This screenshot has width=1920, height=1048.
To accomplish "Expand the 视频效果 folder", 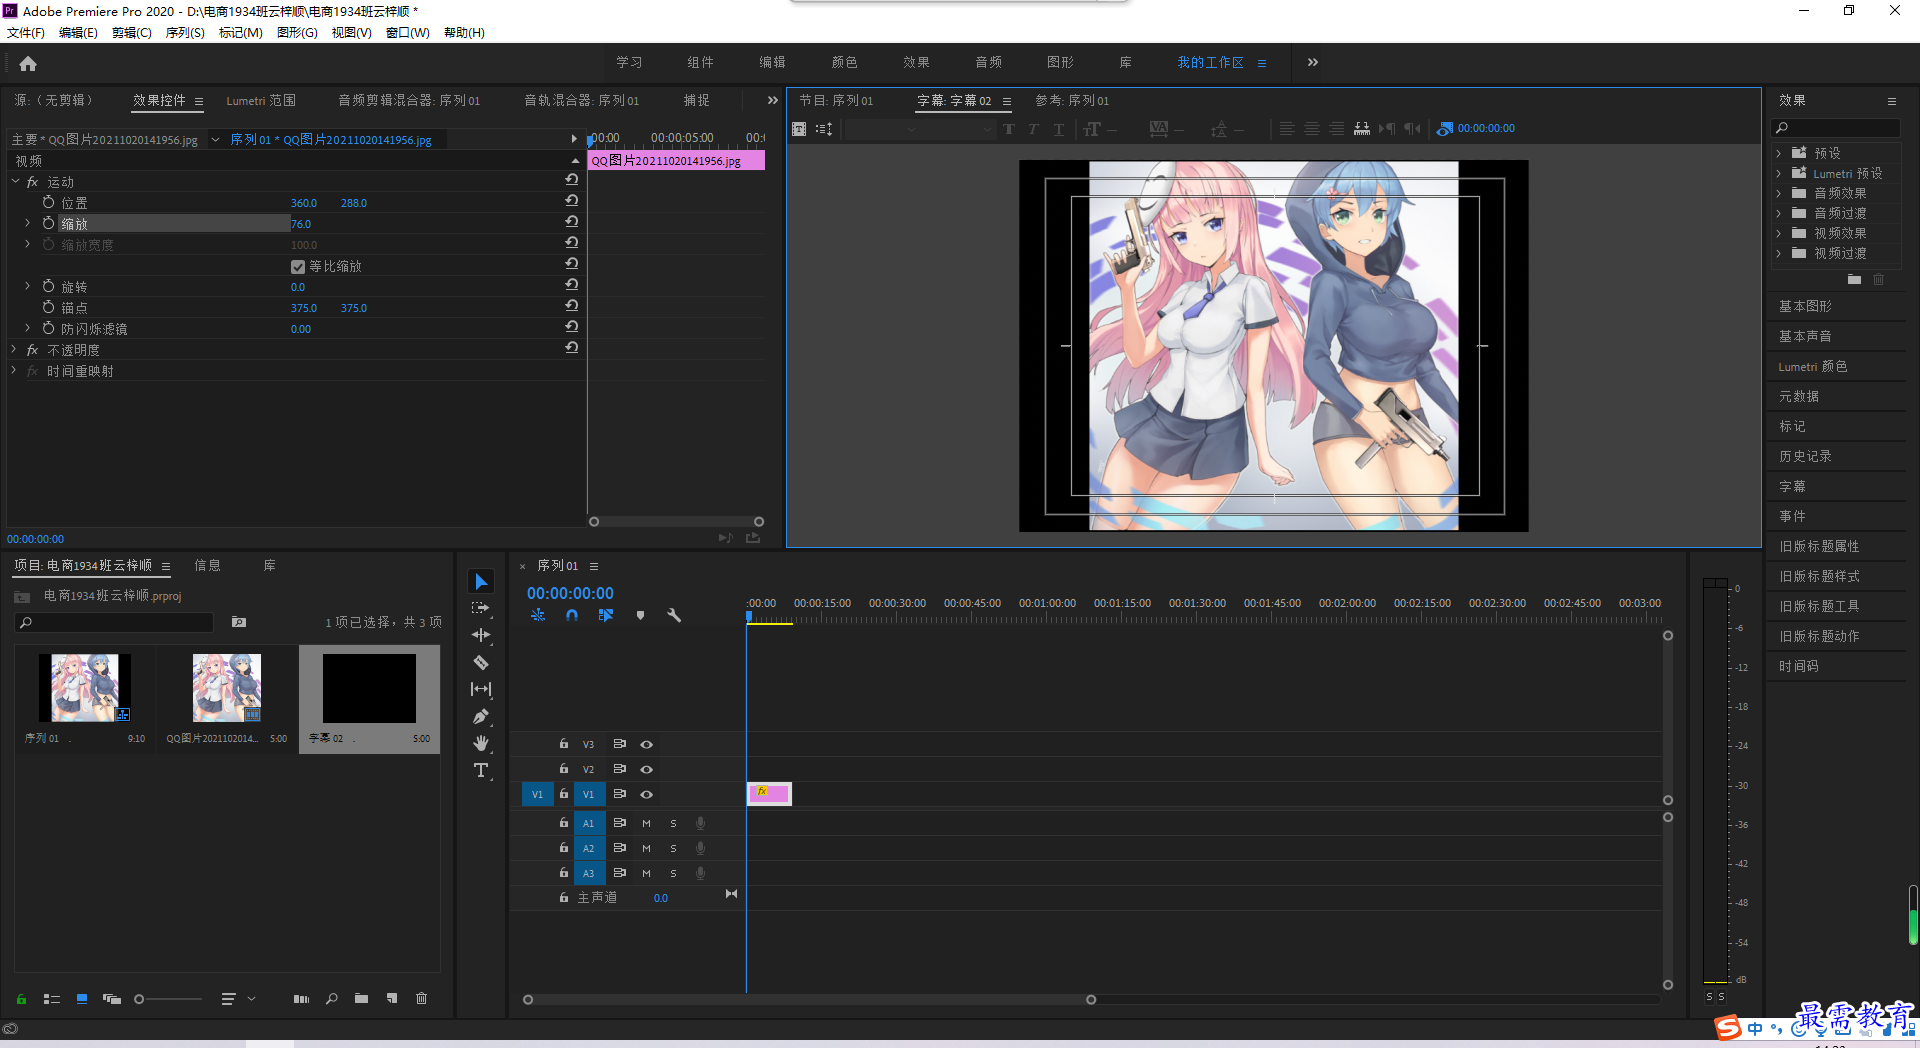I will point(1778,233).
